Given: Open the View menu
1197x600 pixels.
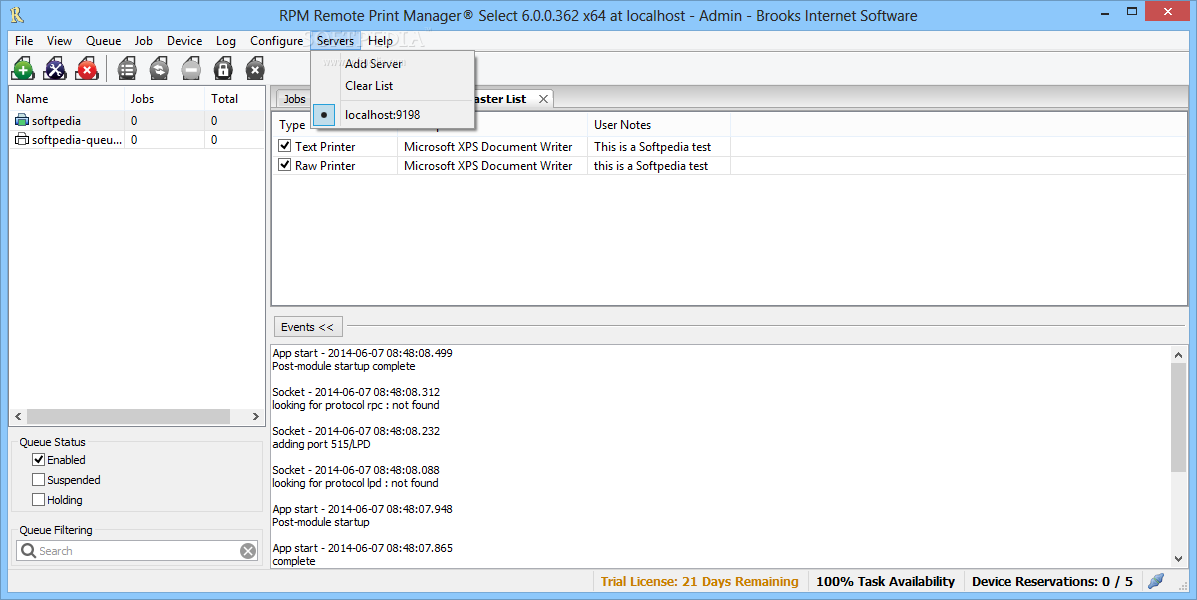Looking at the screenshot, I should click(60, 40).
